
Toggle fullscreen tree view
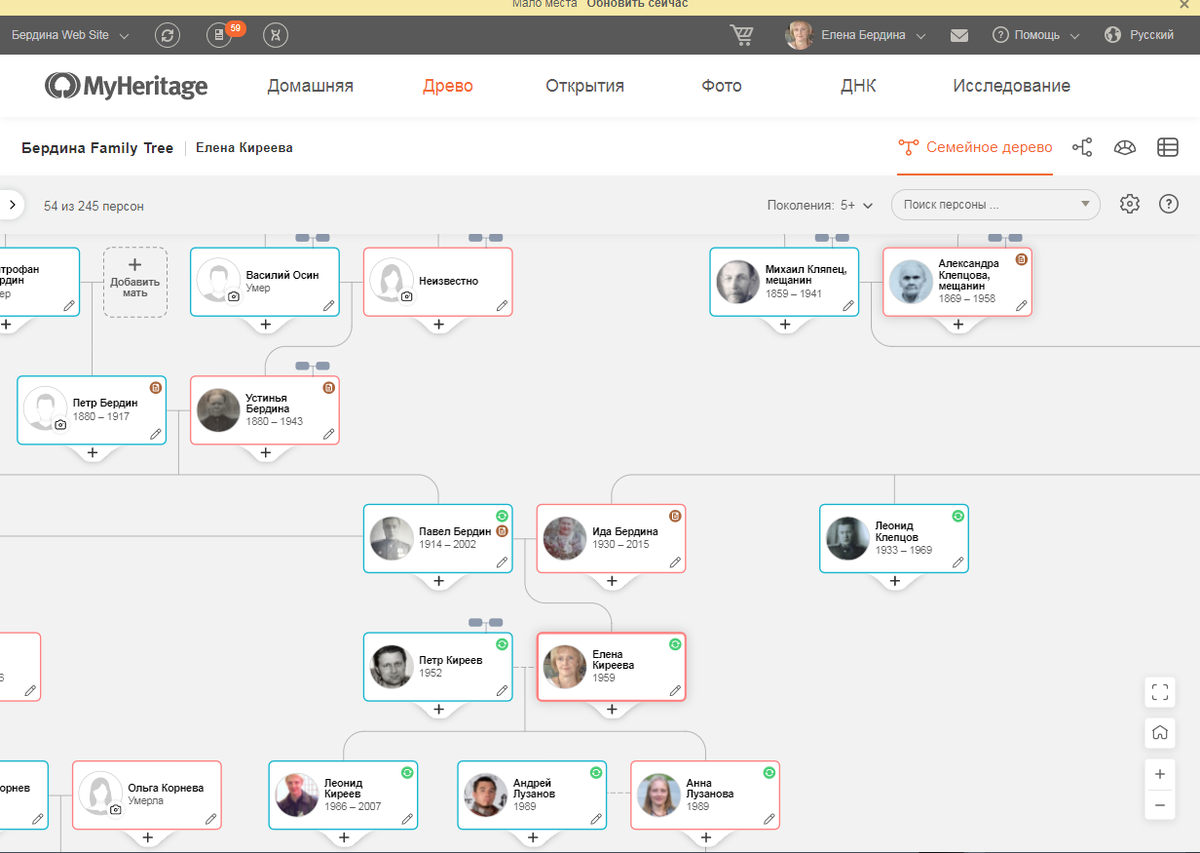click(1160, 691)
